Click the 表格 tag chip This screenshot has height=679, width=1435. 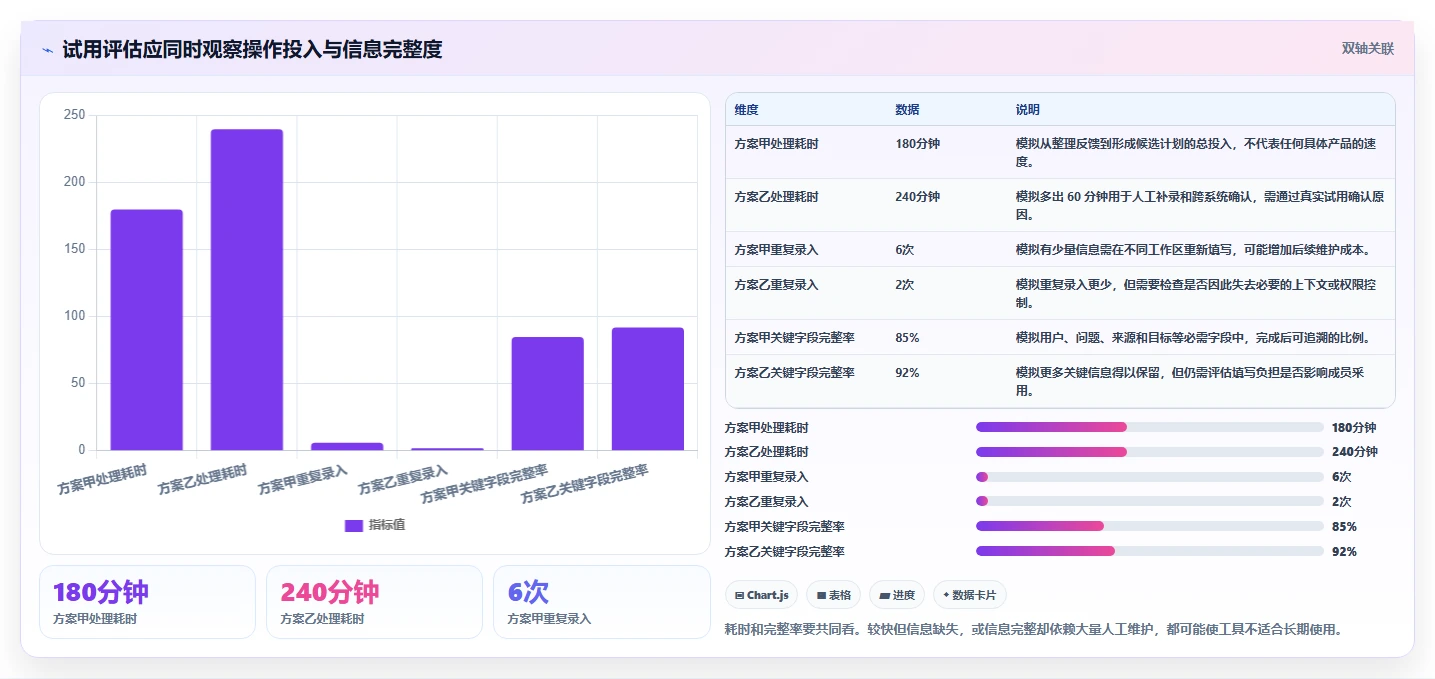(834, 595)
